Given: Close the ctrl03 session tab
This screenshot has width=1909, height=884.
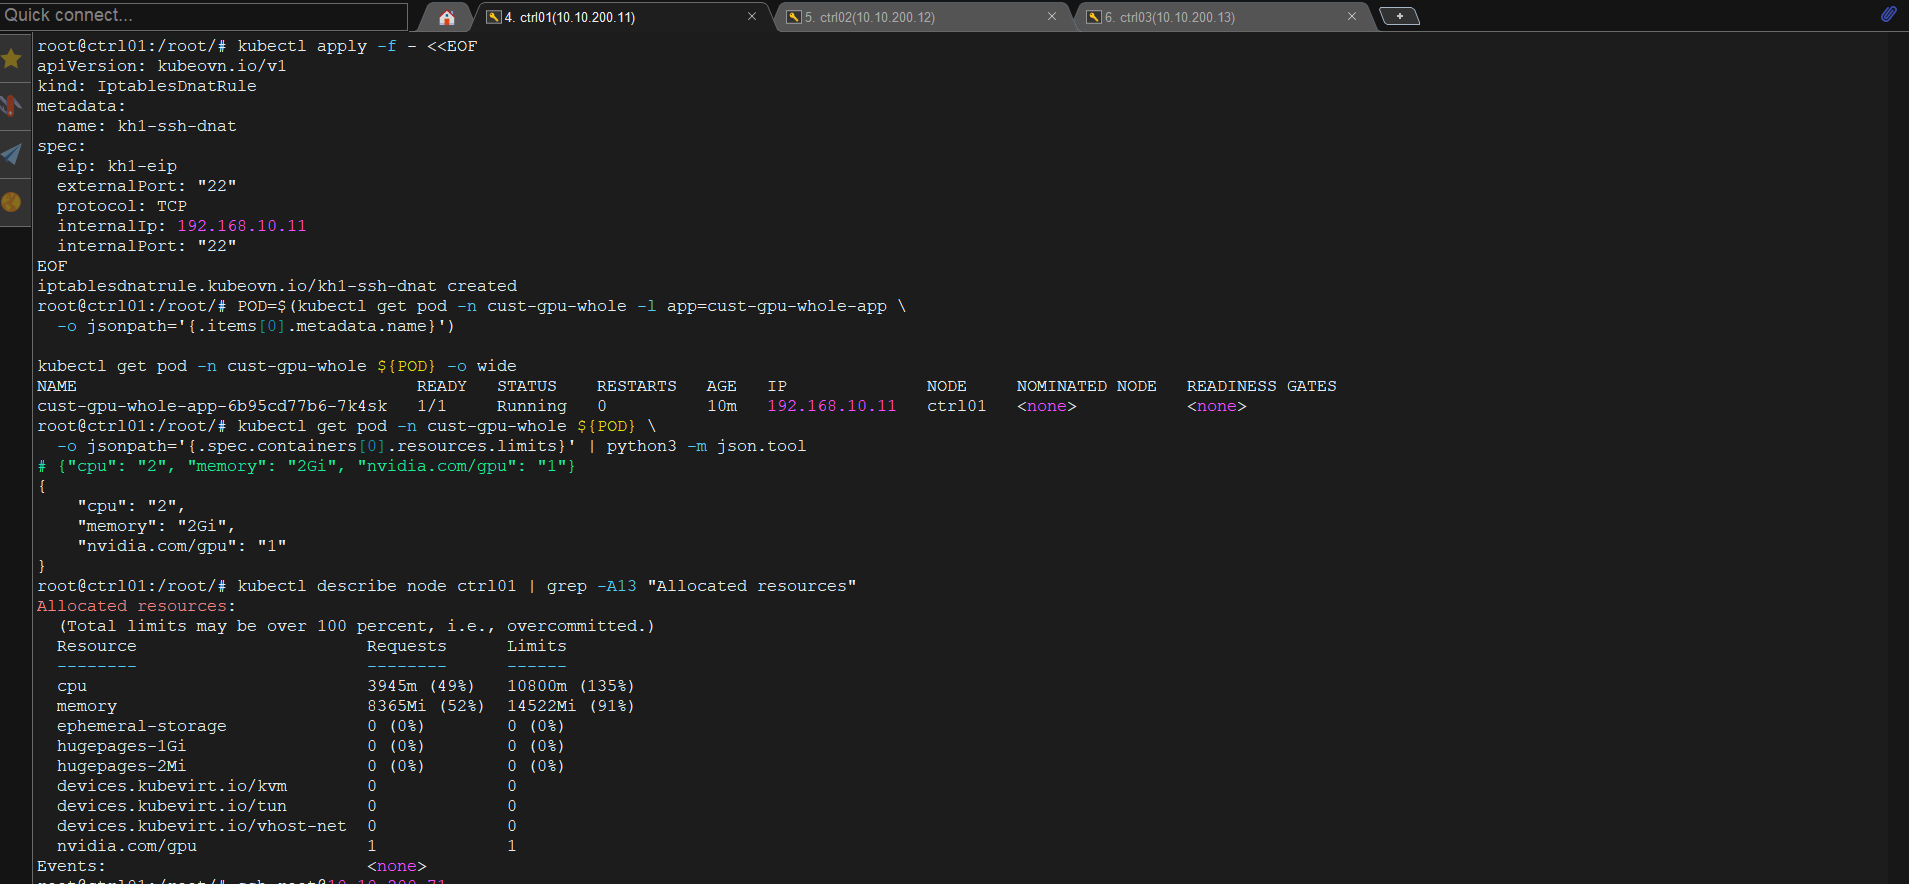Looking at the screenshot, I should [x=1352, y=17].
